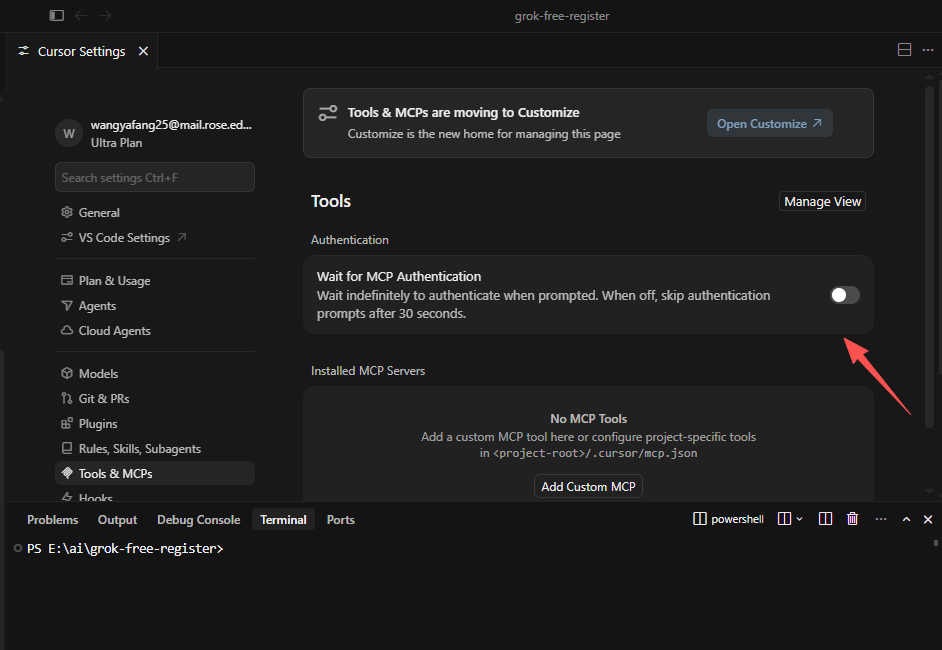Click the Plugins icon
This screenshot has height=650, width=942.
(x=67, y=424)
